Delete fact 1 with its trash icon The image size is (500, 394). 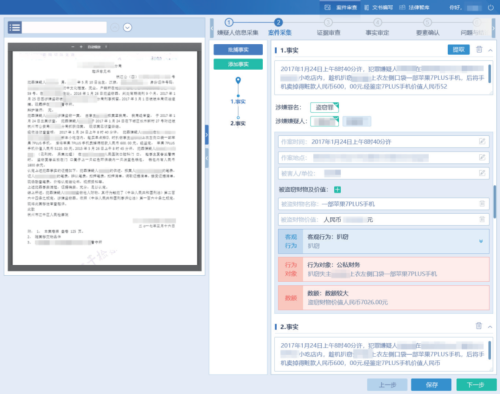tap(479, 50)
